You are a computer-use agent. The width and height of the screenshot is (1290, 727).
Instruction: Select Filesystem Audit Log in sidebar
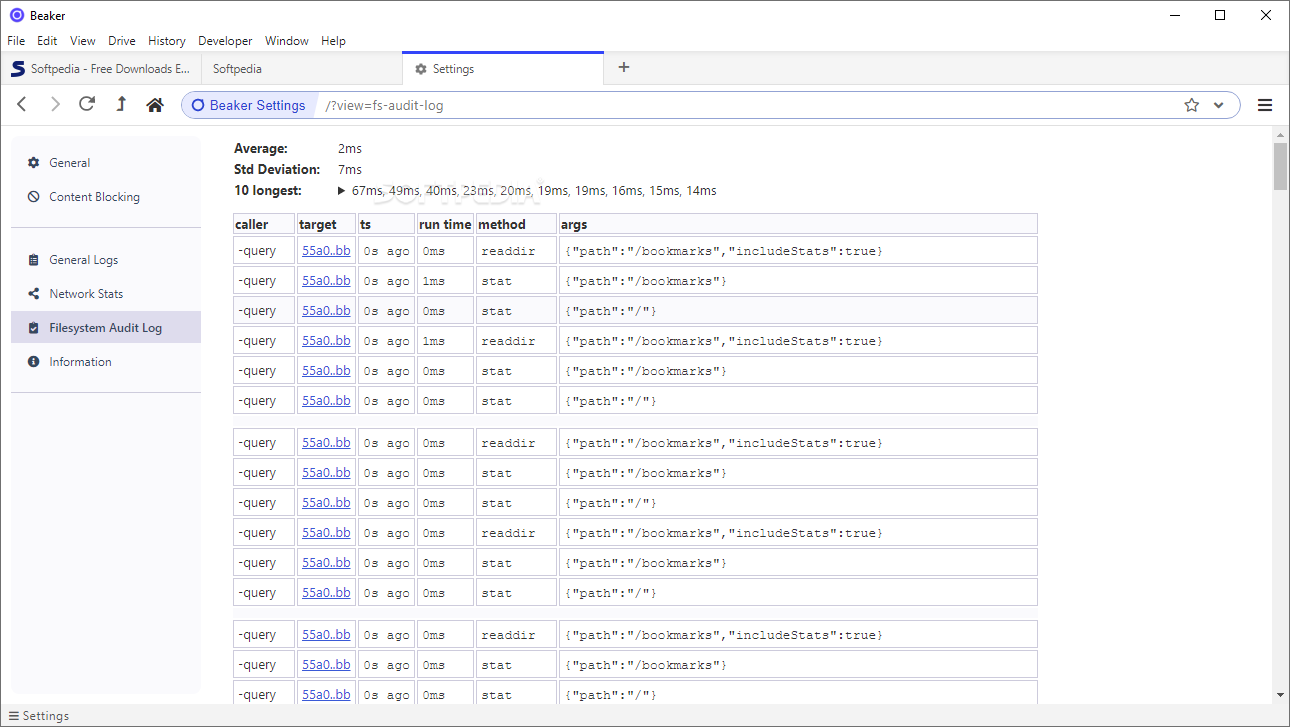point(106,328)
